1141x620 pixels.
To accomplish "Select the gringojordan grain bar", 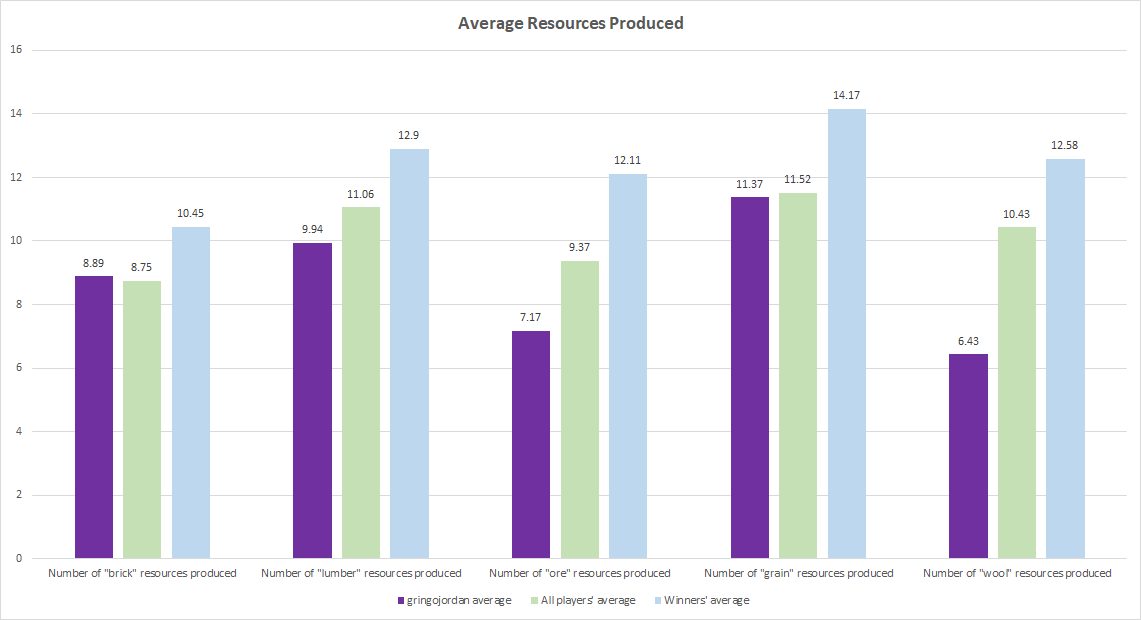I will tap(750, 378).
